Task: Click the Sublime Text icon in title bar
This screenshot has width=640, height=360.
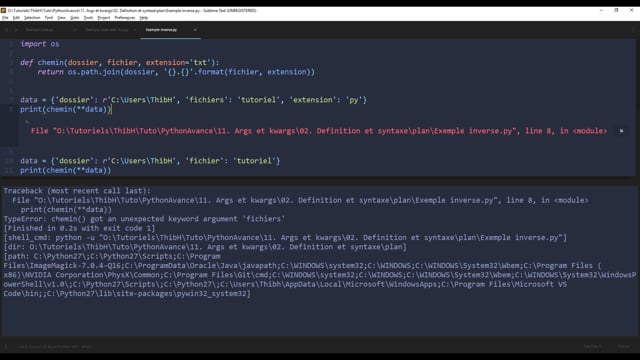Action: pos(3,11)
